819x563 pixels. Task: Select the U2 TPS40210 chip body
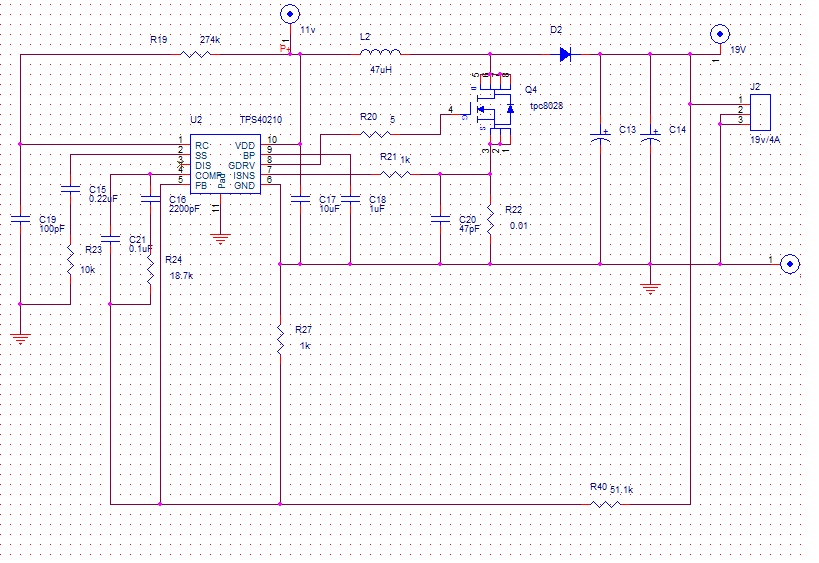click(225, 164)
